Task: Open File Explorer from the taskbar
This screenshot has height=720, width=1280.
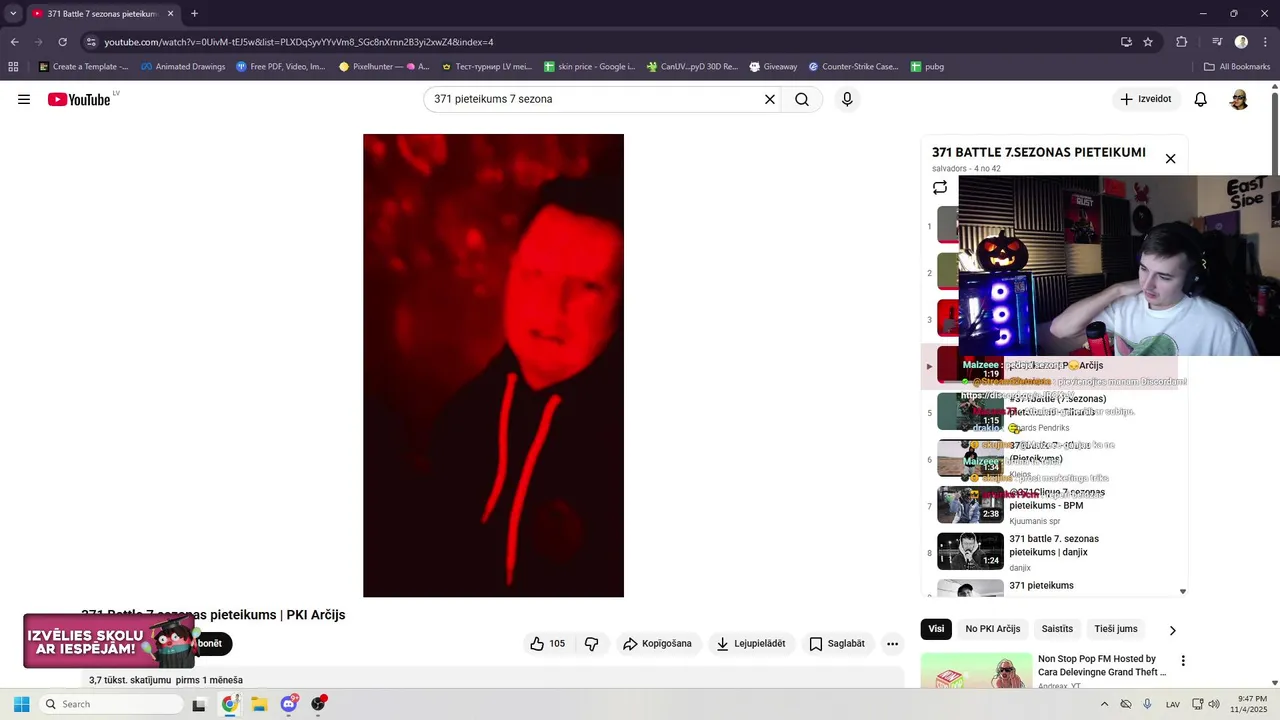Action: point(259,704)
